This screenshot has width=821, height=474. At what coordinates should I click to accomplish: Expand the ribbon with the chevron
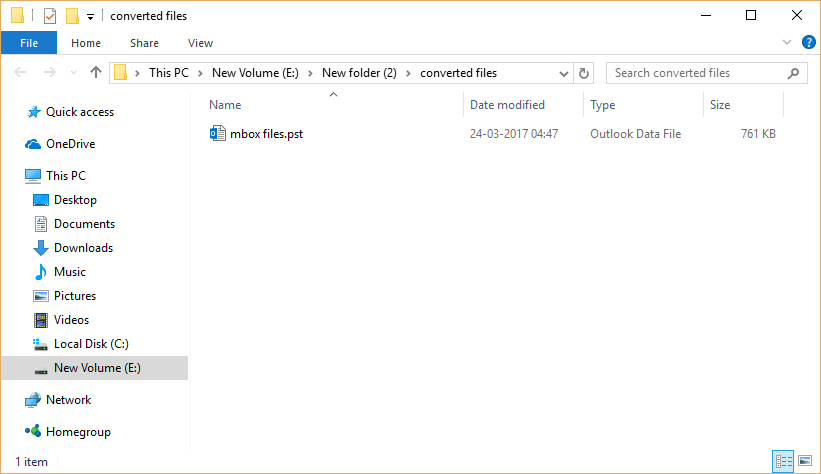(786, 42)
